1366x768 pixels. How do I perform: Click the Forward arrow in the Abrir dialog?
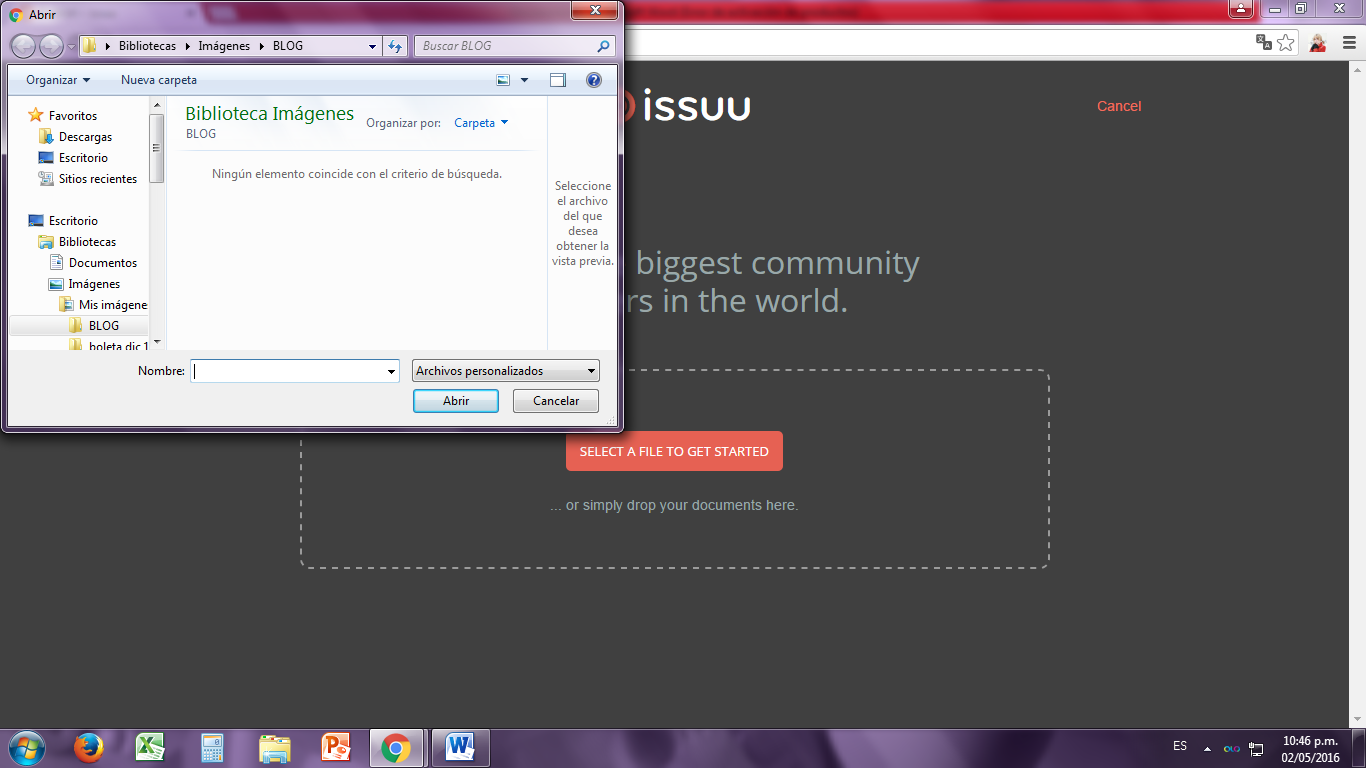(51, 46)
